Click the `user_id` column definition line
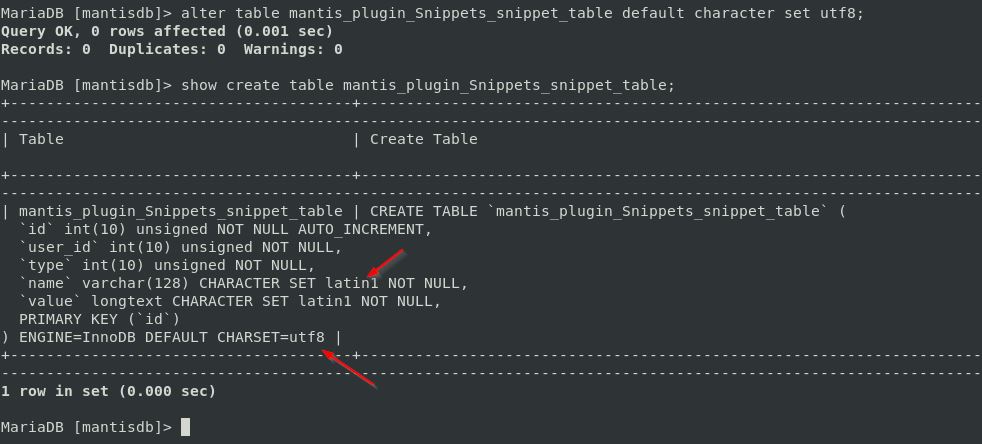This screenshot has width=982, height=444. [x=180, y=247]
